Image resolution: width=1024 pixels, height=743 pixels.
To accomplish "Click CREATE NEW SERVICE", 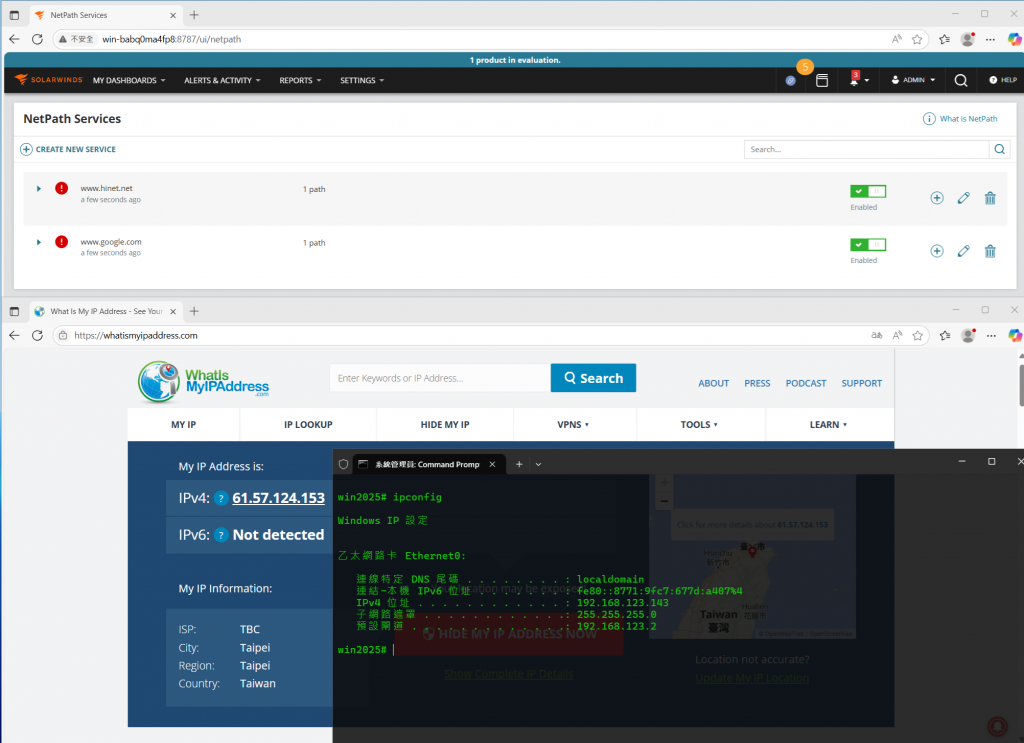I will pos(68,150).
